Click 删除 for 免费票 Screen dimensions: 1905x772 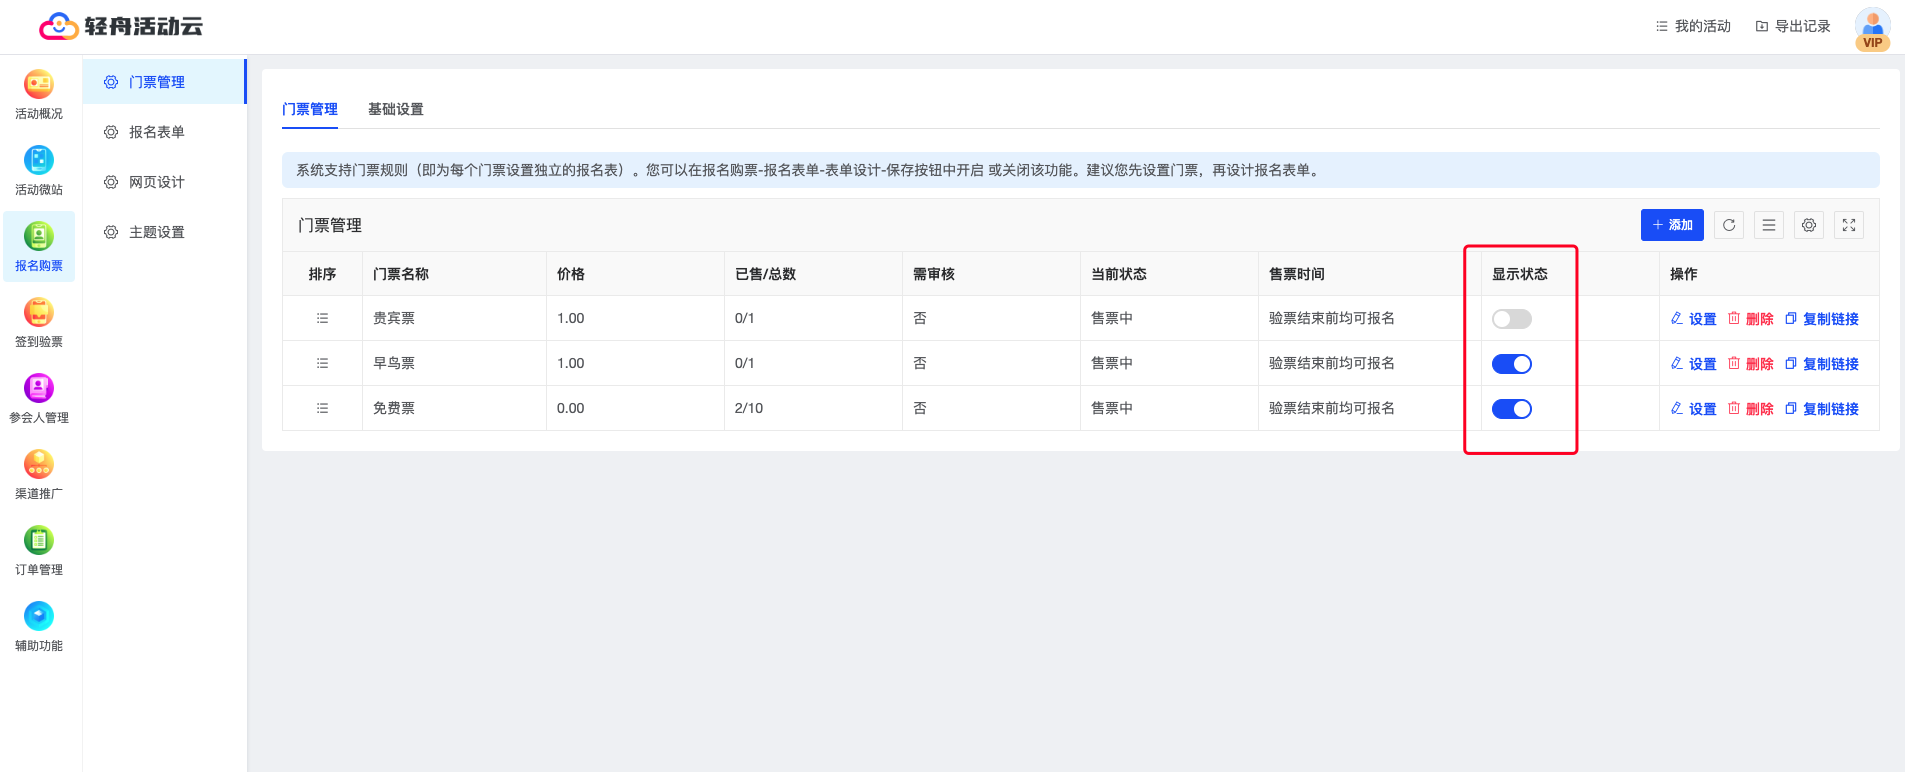1750,409
